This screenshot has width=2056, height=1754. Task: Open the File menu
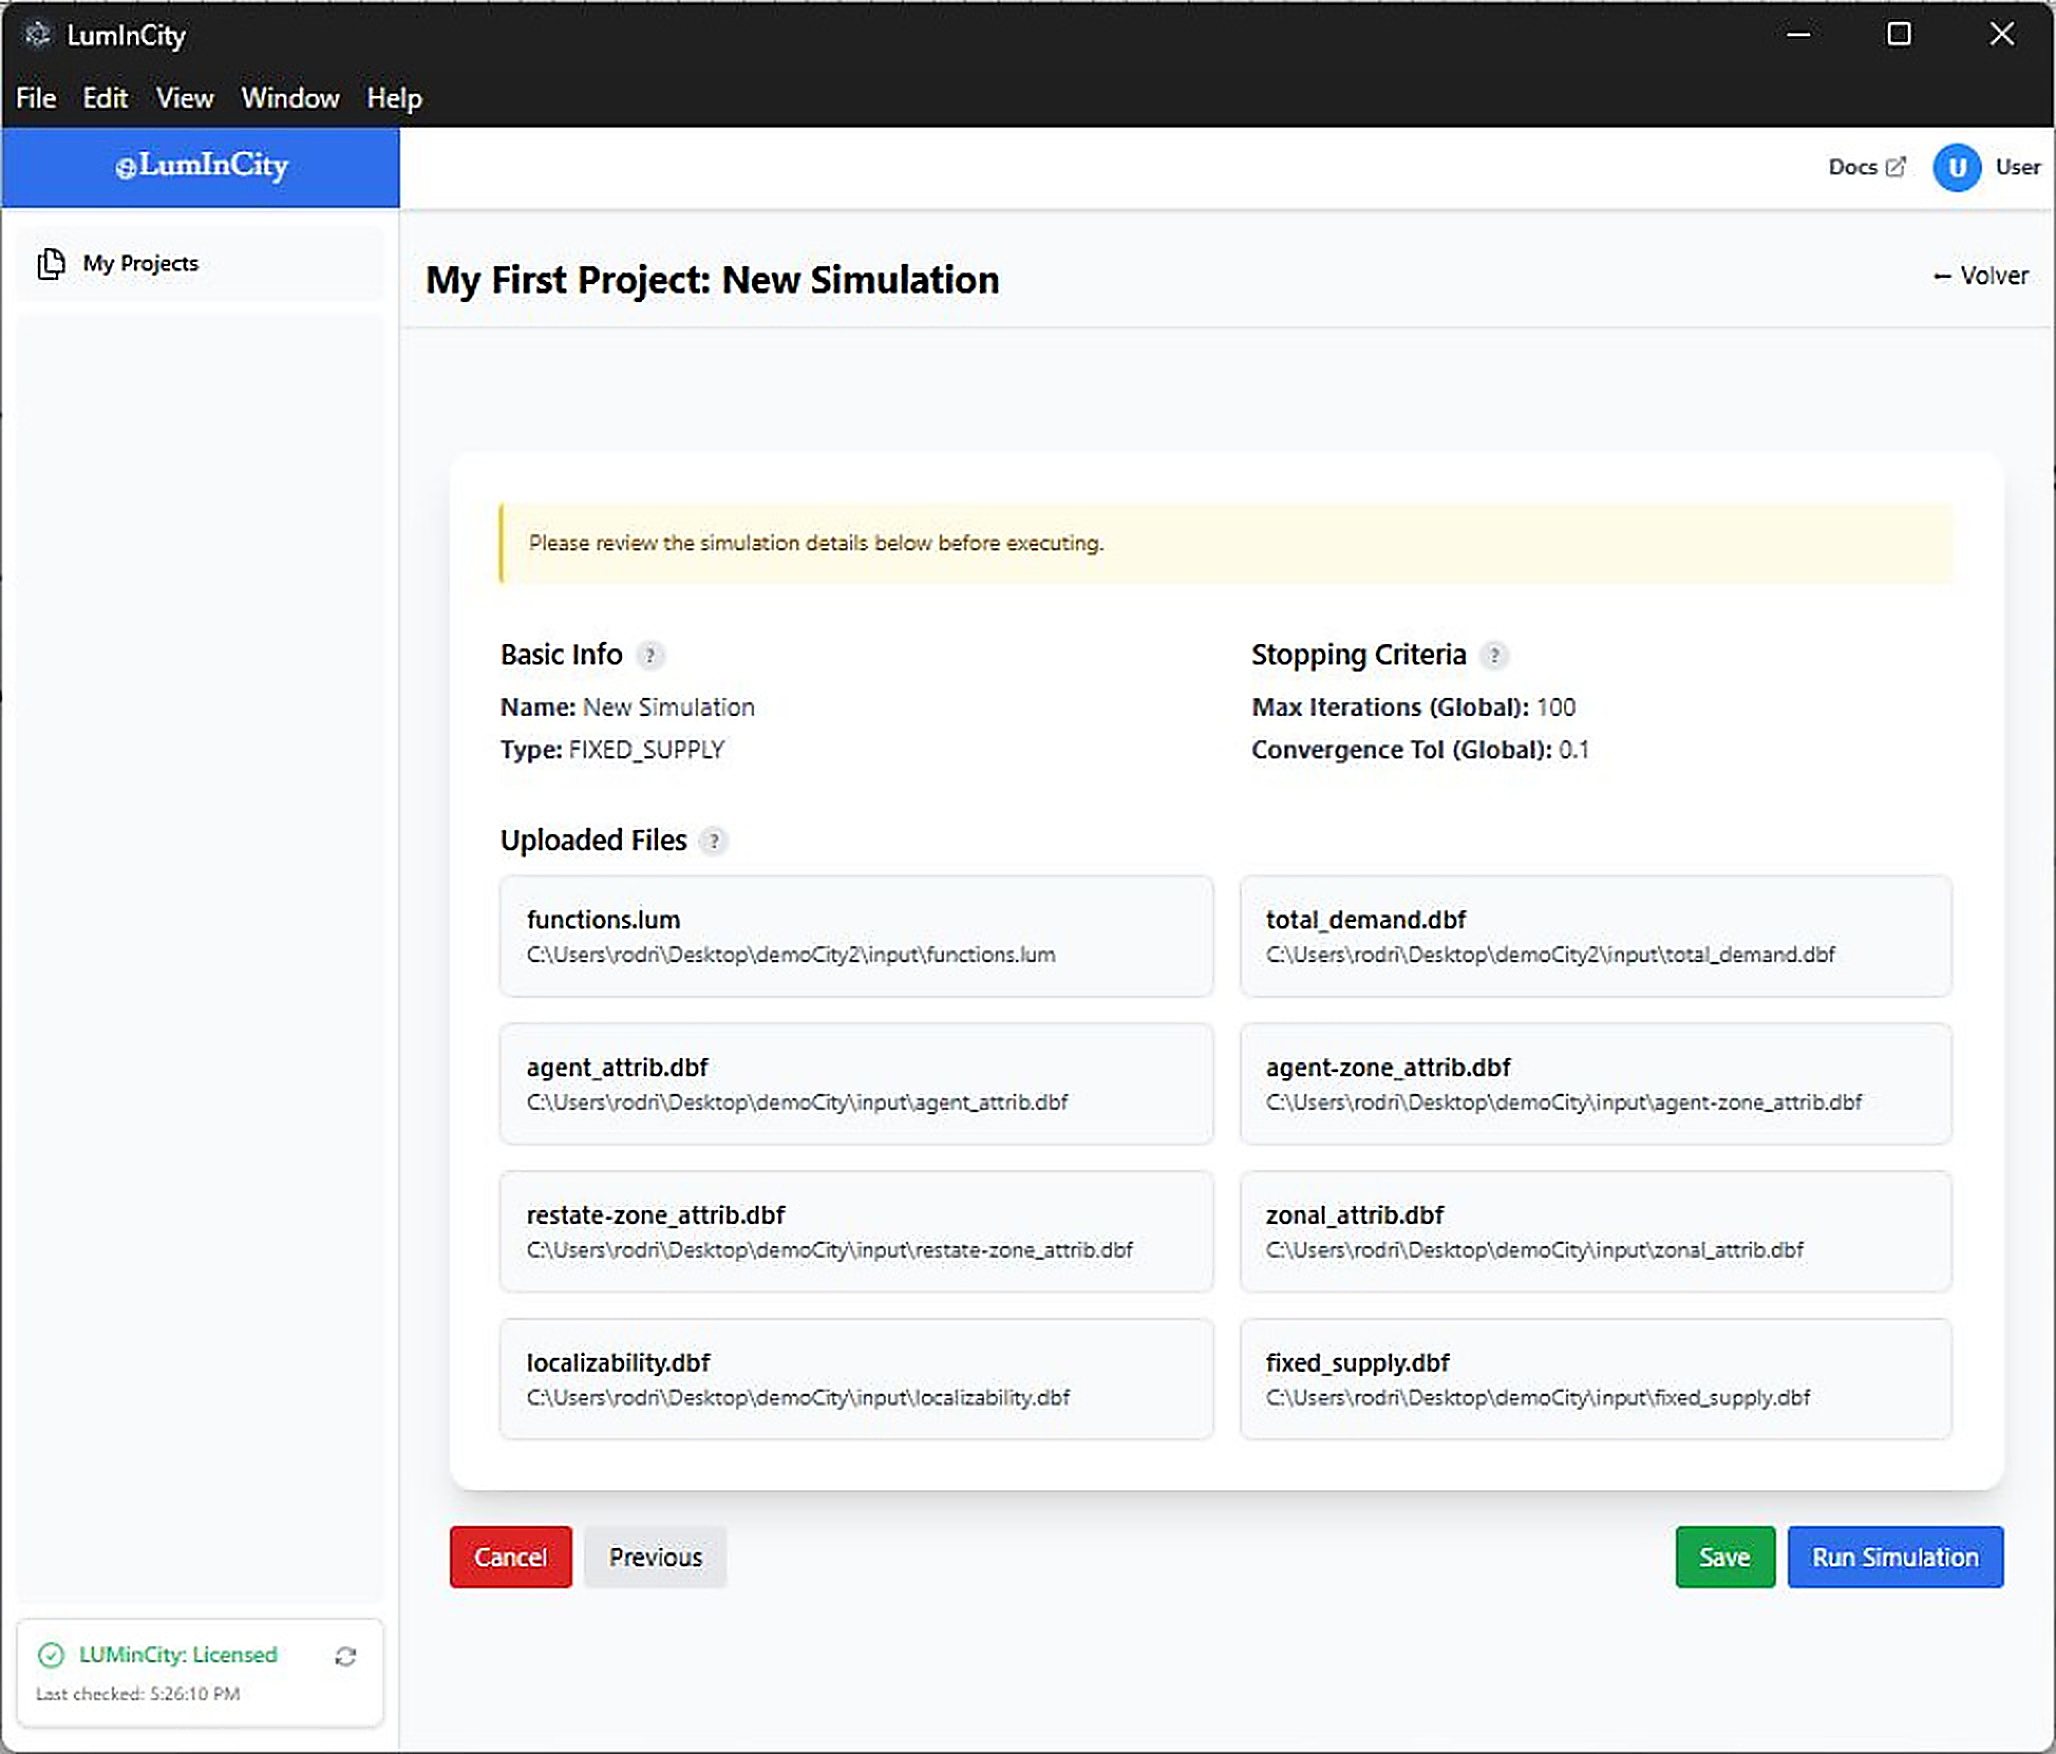click(x=36, y=98)
